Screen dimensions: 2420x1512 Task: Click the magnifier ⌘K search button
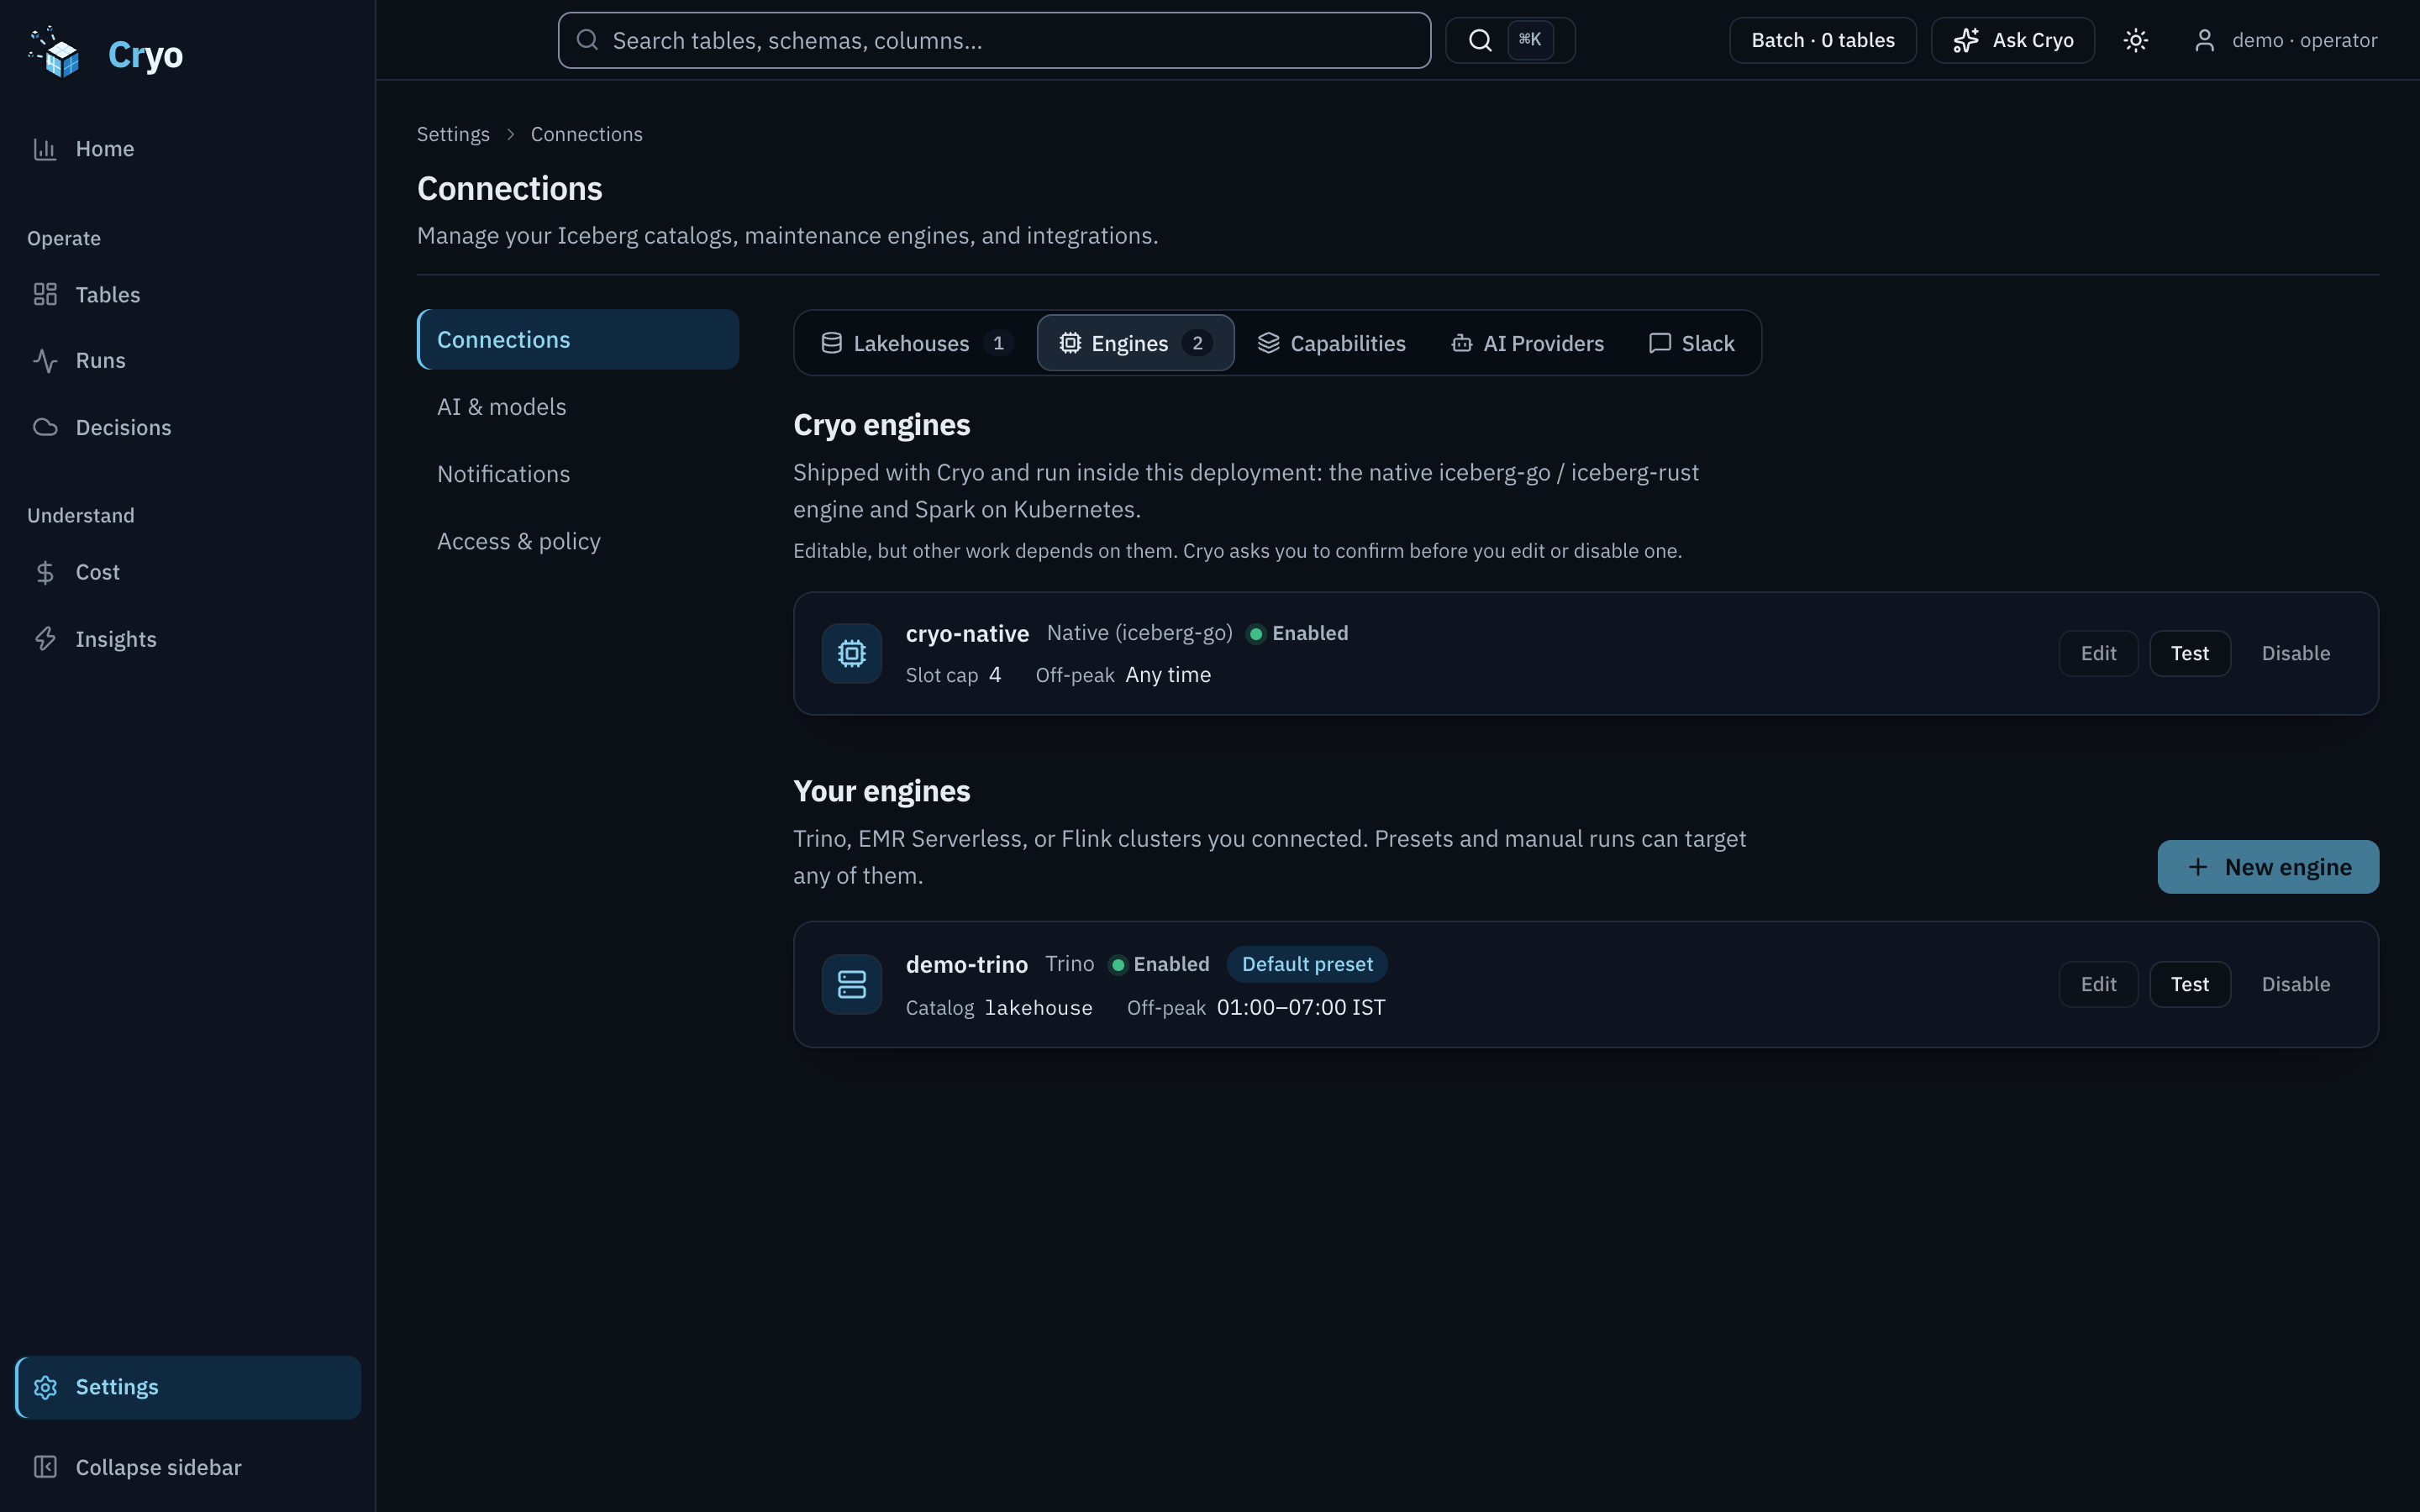[1510, 40]
